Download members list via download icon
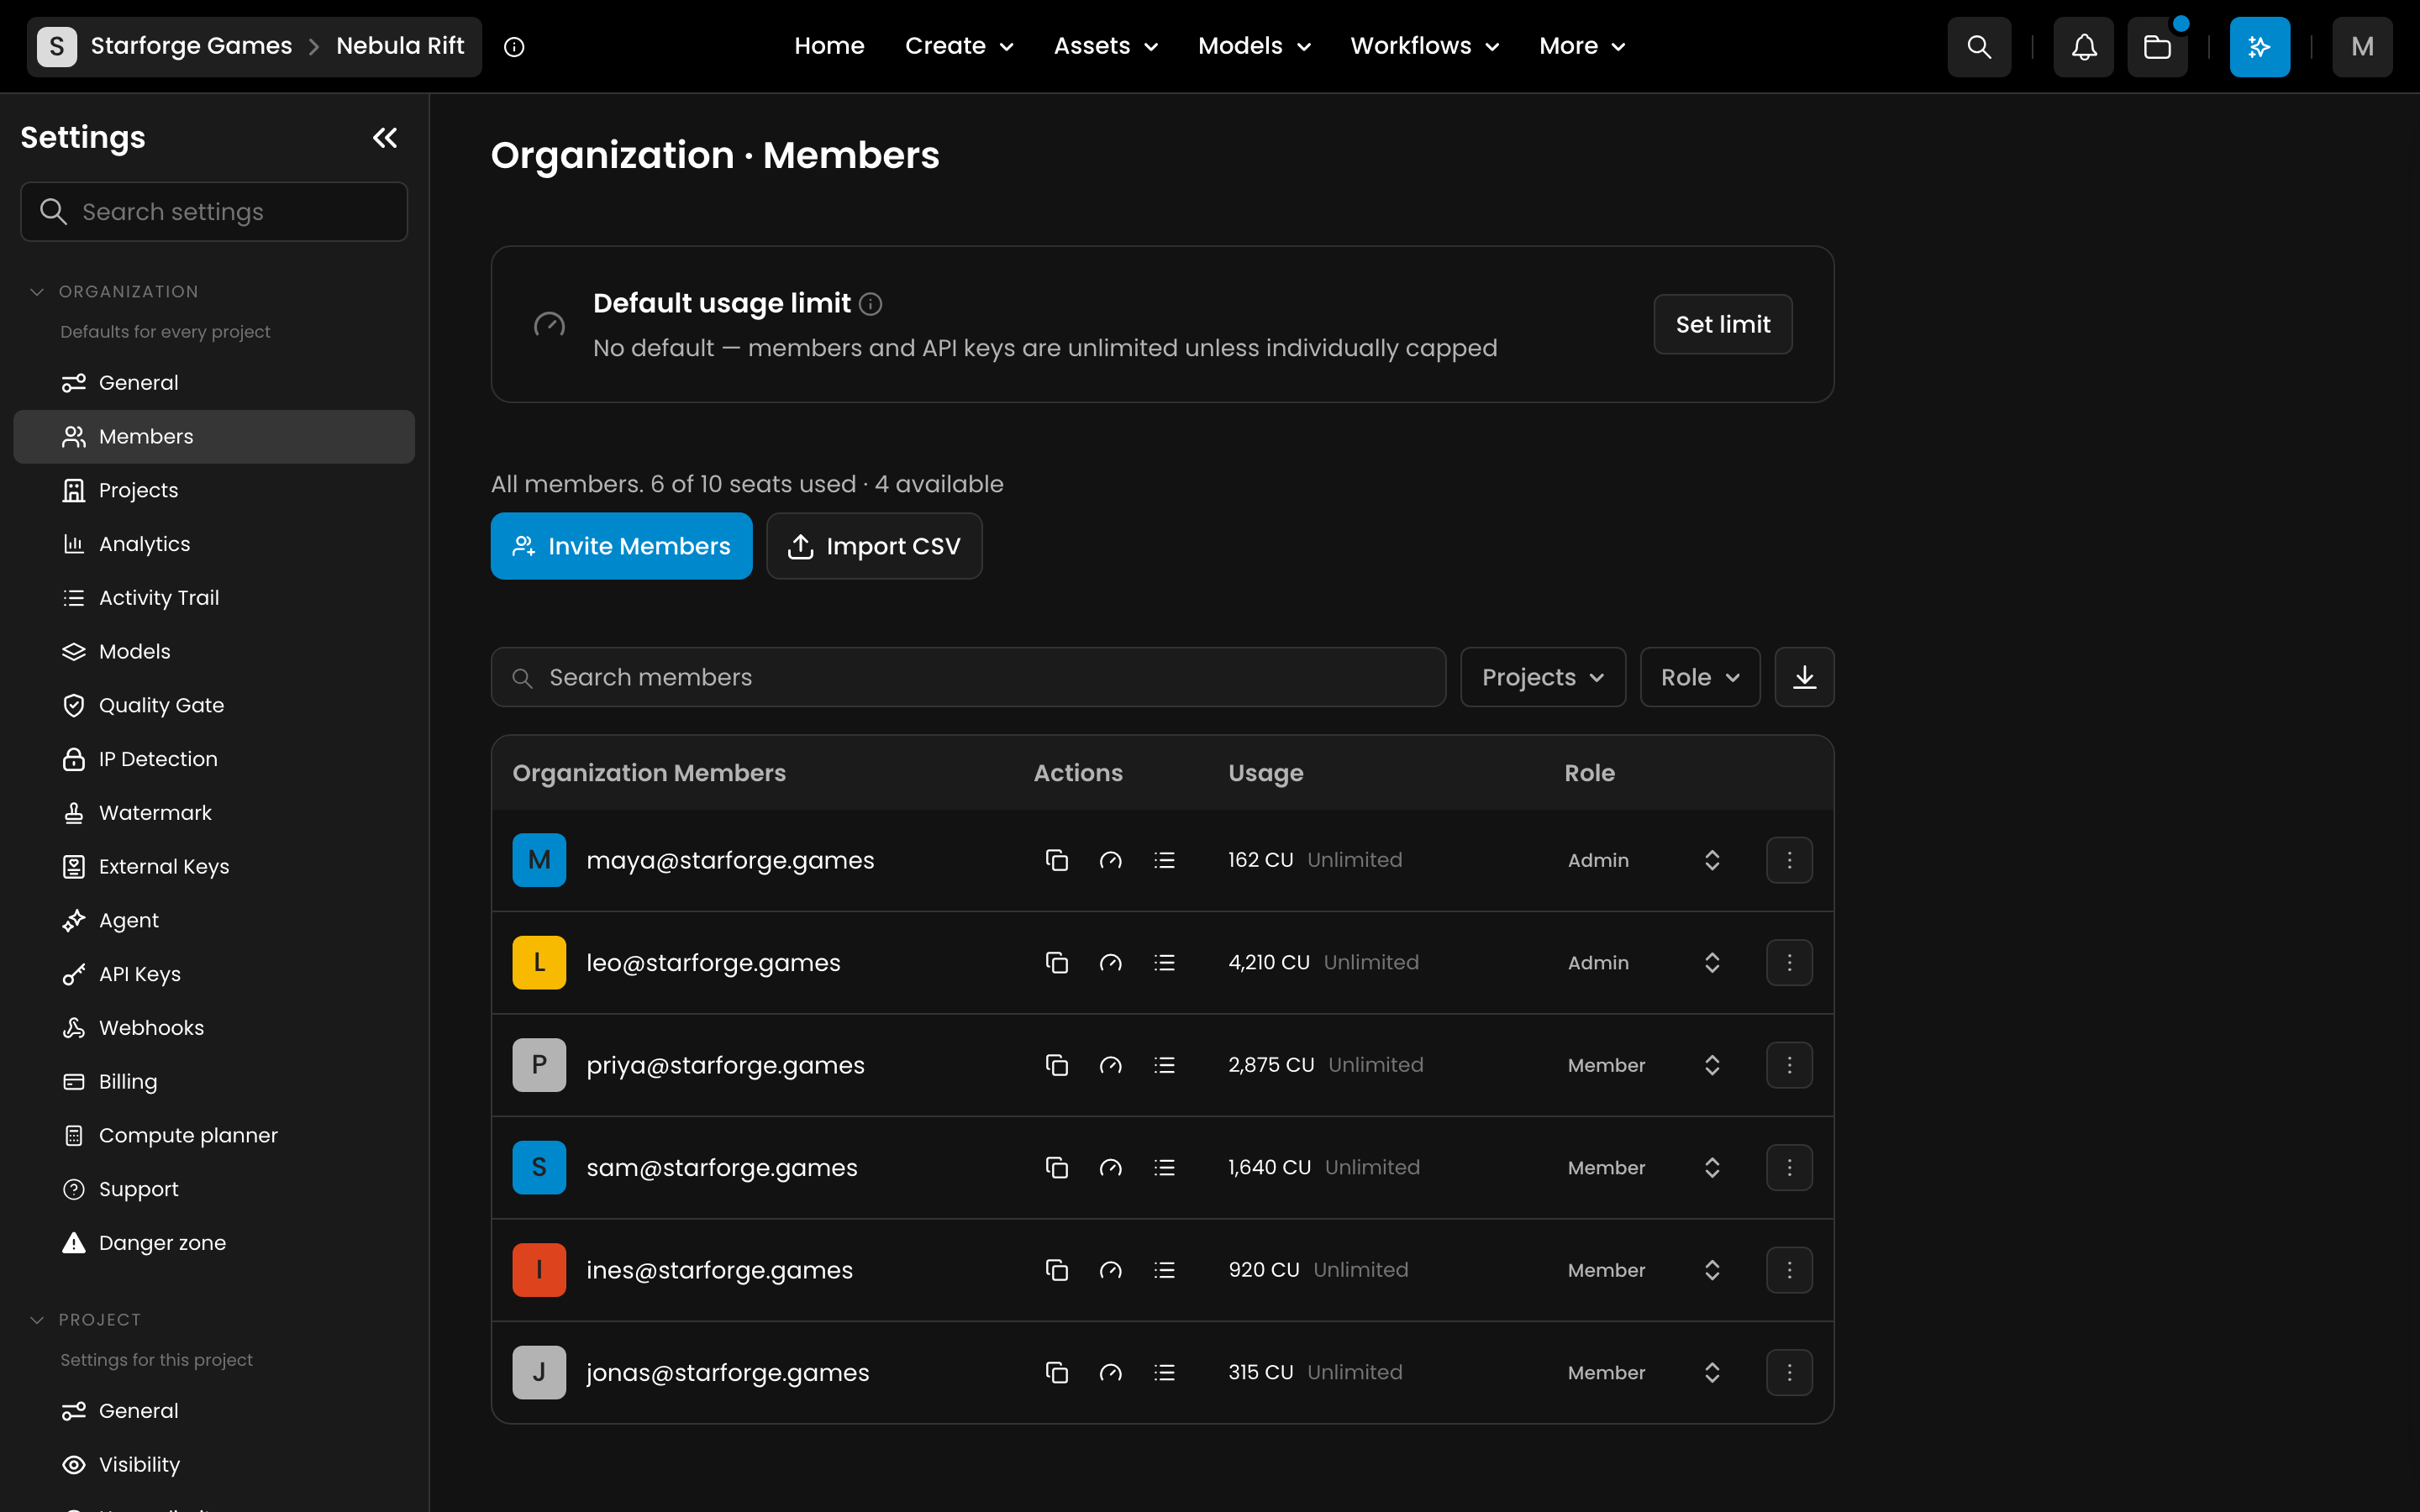The width and height of the screenshot is (2420, 1512). click(1804, 677)
